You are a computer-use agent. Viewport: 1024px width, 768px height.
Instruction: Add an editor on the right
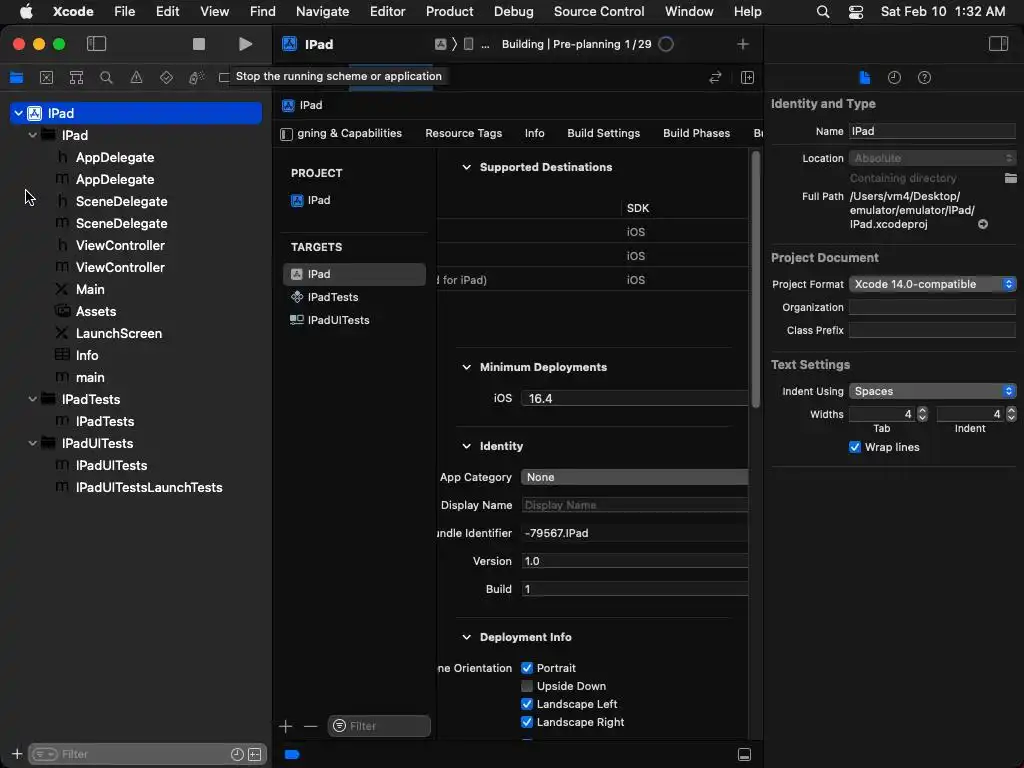(747, 78)
